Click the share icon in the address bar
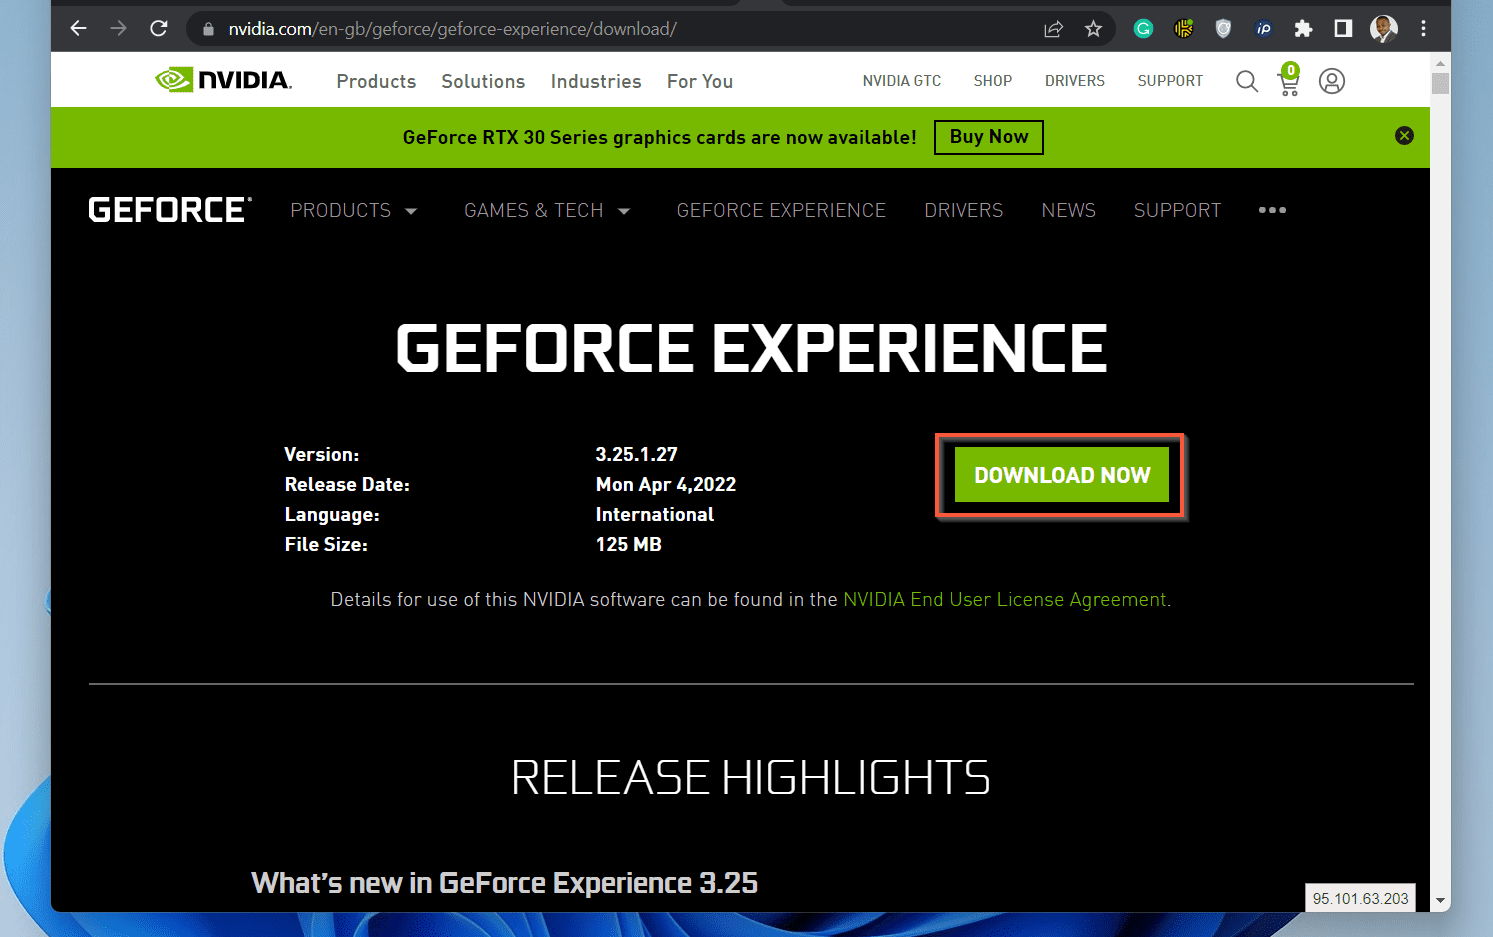The image size is (1493, 937). pos(1053,28)
